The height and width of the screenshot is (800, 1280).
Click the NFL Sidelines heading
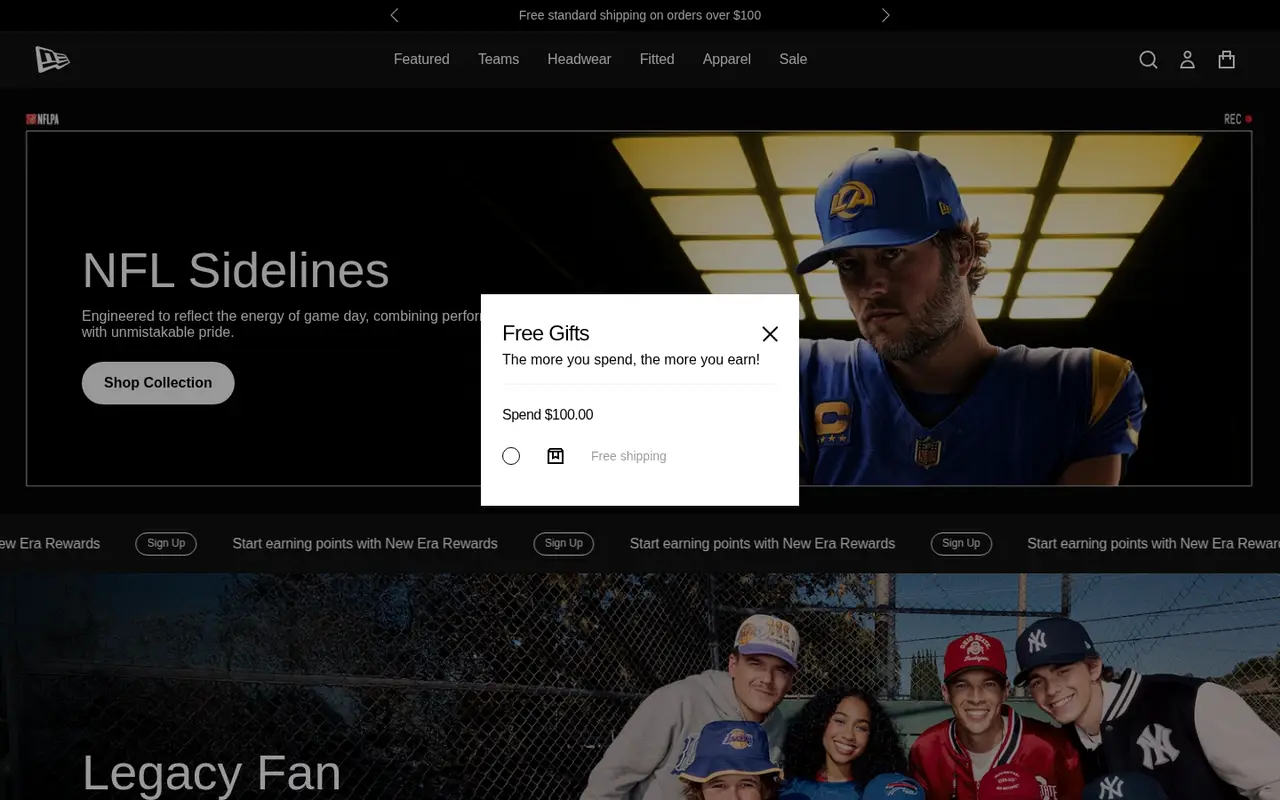(235, 270)
